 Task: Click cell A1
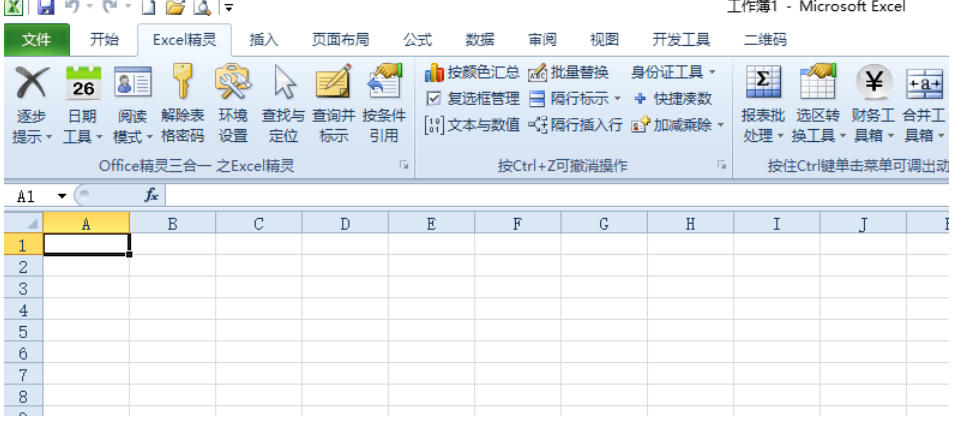[x=86, y=245]
